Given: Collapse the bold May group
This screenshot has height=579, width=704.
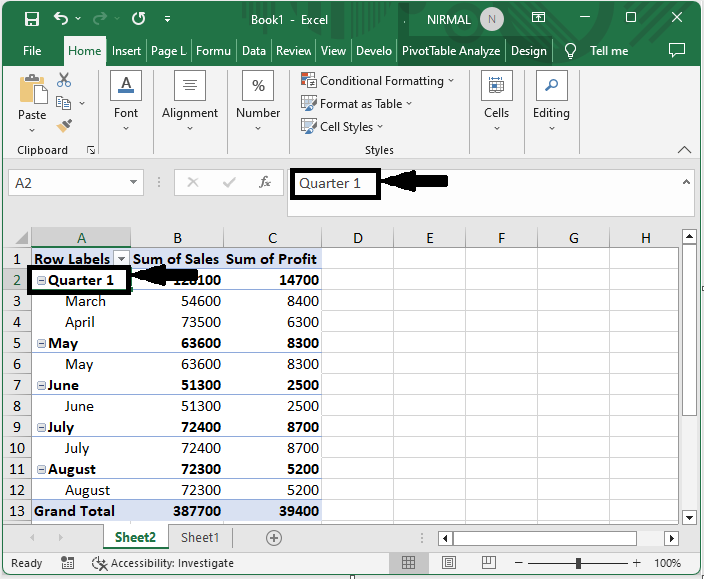Looking at the screenshot, I should point(41,343).
